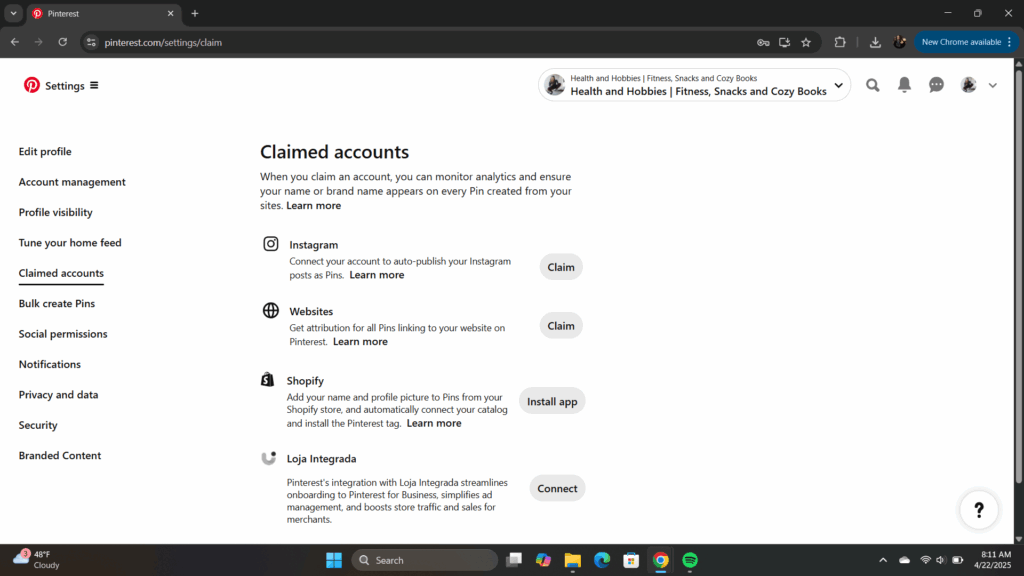Go to Edit profile settings
Viewport: 1024px width, 576px height.
(x=45, y=152)
